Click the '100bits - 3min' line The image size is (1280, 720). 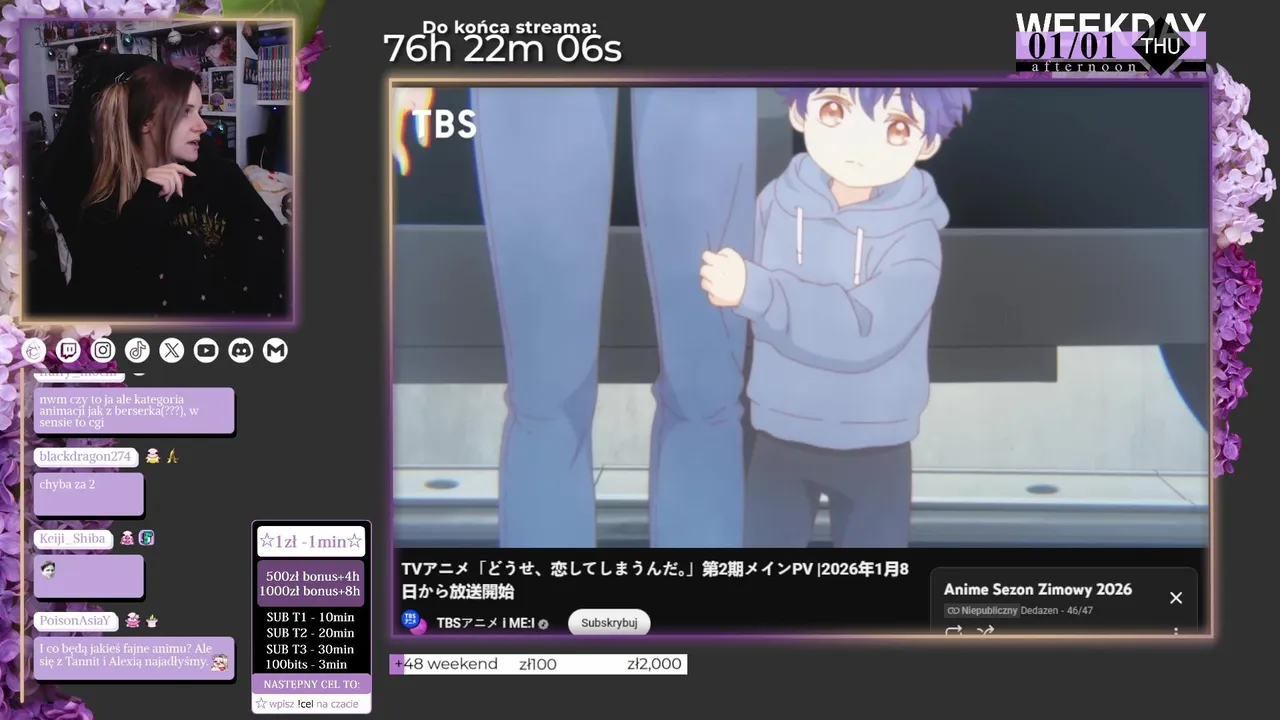tap(306, 665)
